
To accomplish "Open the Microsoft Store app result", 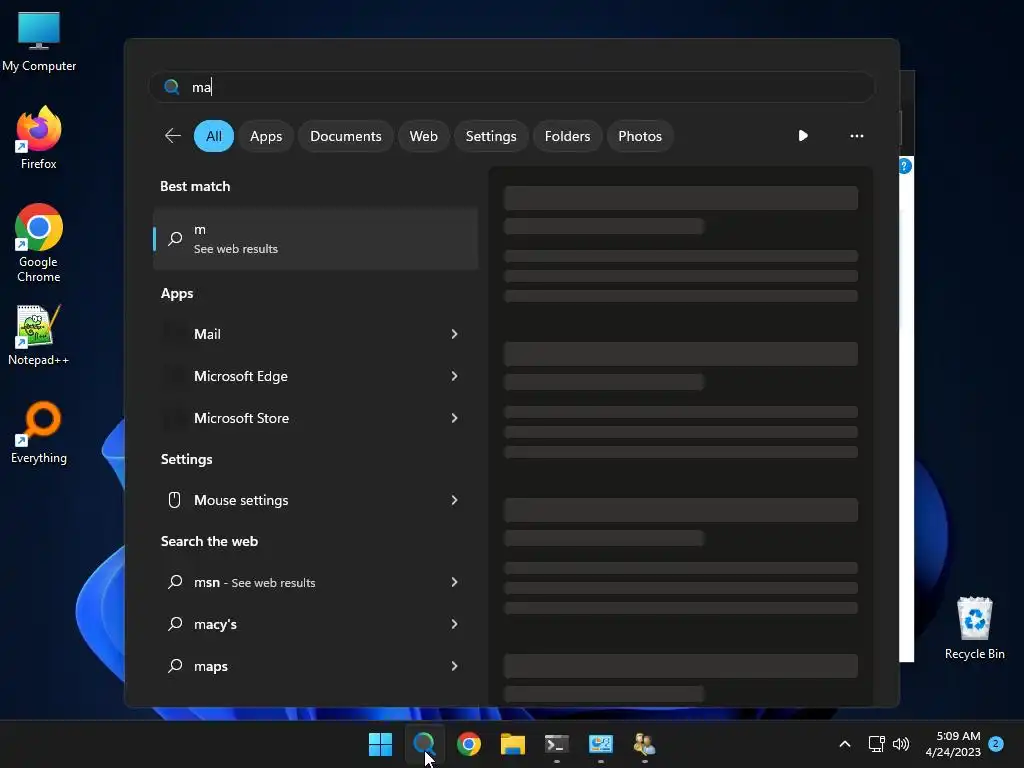I will click(315, 418).
